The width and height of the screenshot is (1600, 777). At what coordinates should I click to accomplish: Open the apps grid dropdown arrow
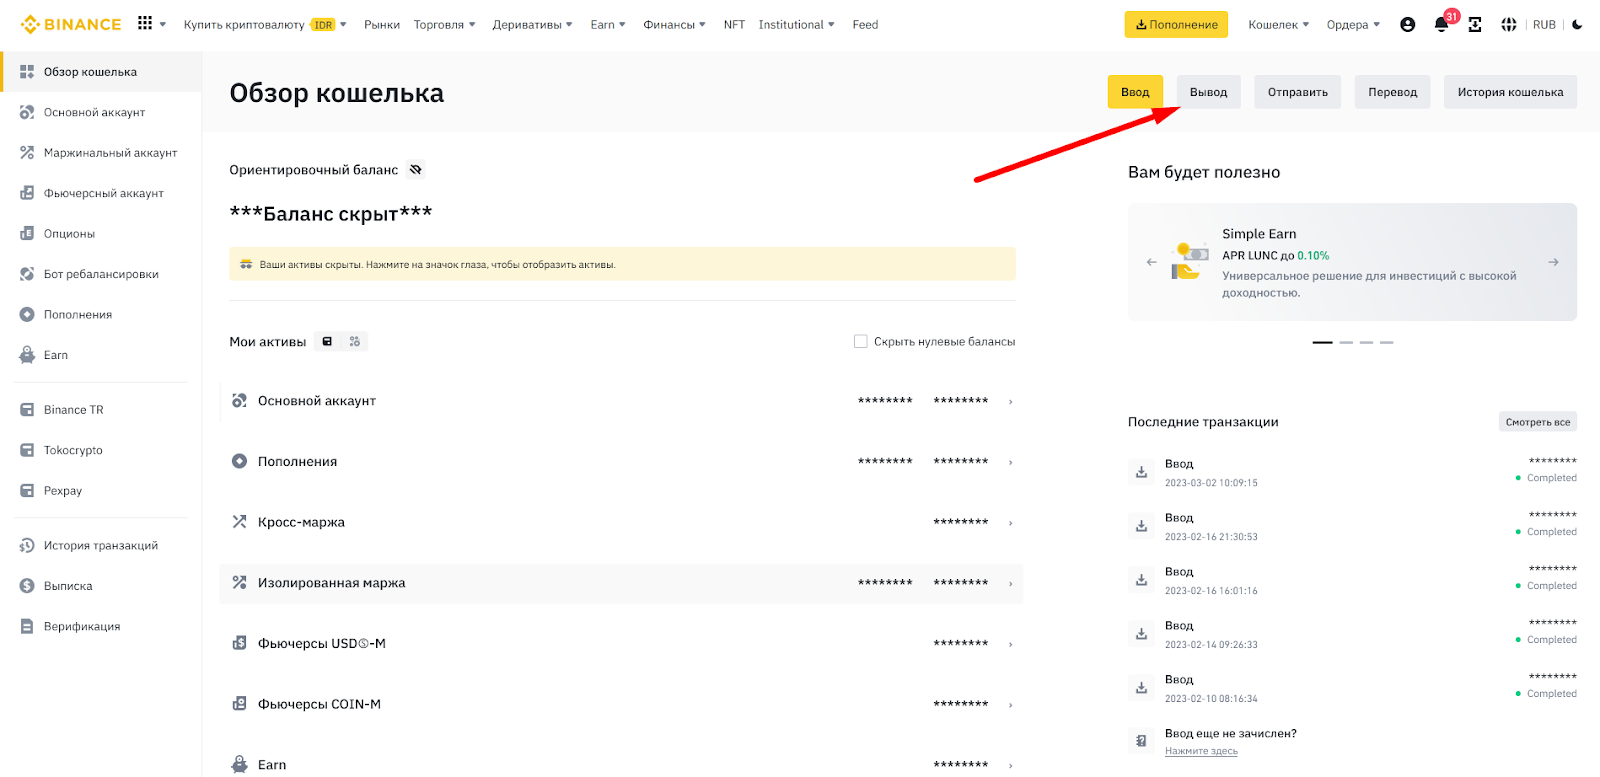click(x=163, y=25)
